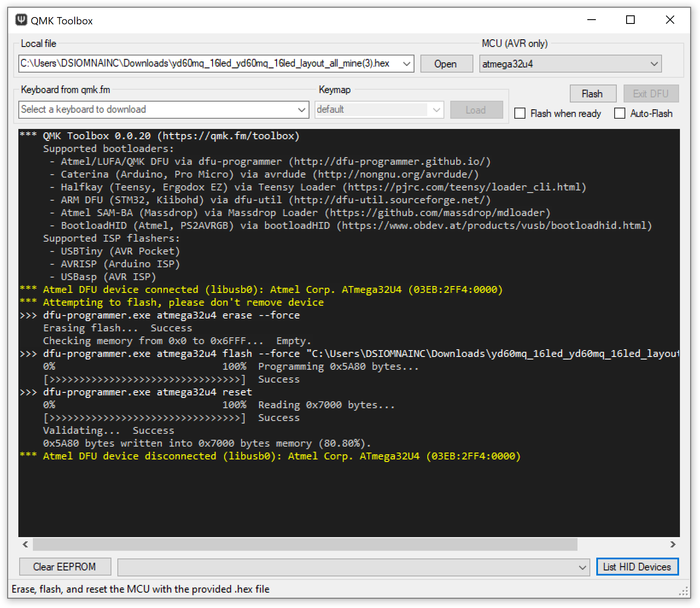Enable the Flash when ready checkbox

pos(520,113)
